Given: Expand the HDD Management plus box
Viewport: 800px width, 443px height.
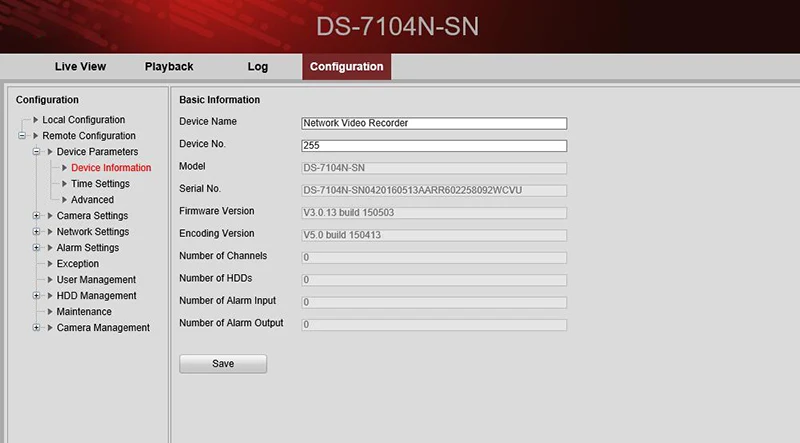Looking at the screenshot, I should [36, 296].
